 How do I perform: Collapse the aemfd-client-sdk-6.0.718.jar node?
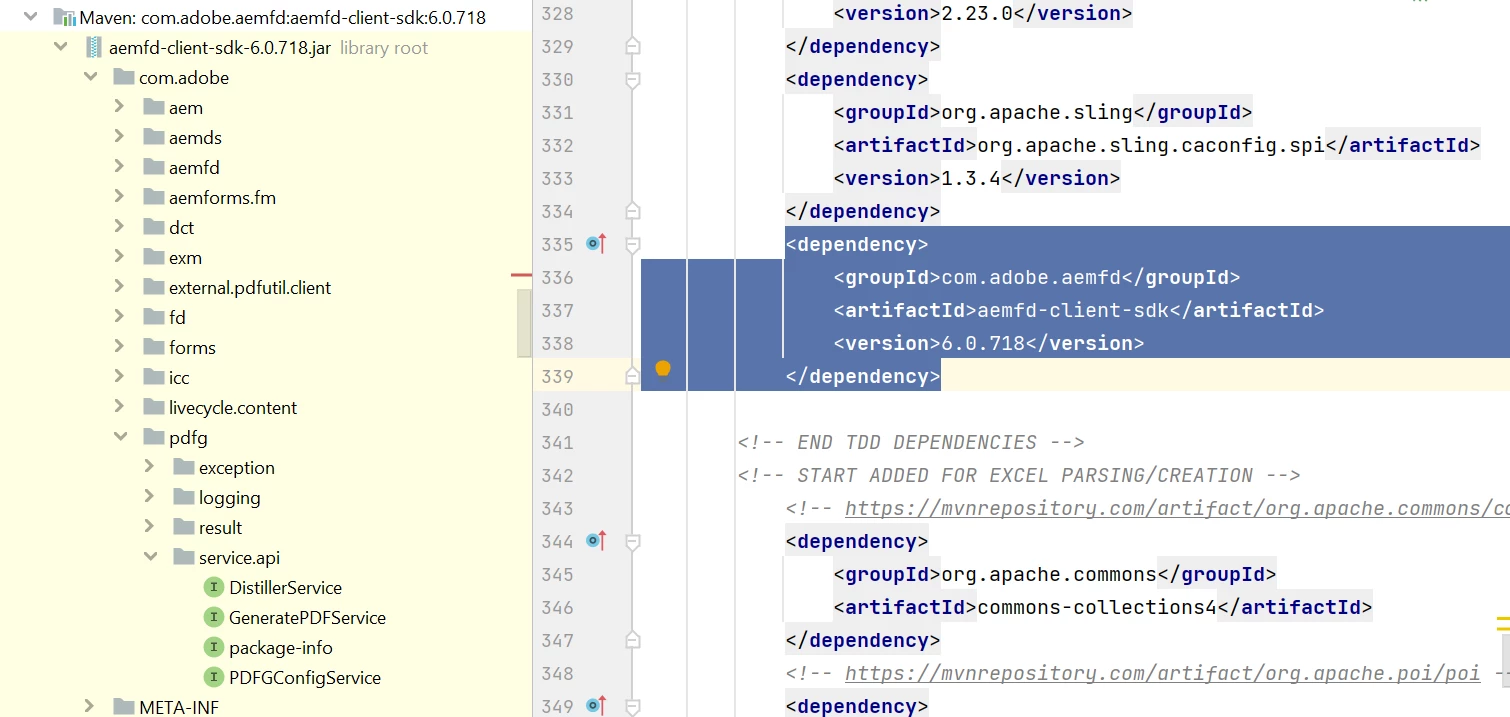pos(61,47)
